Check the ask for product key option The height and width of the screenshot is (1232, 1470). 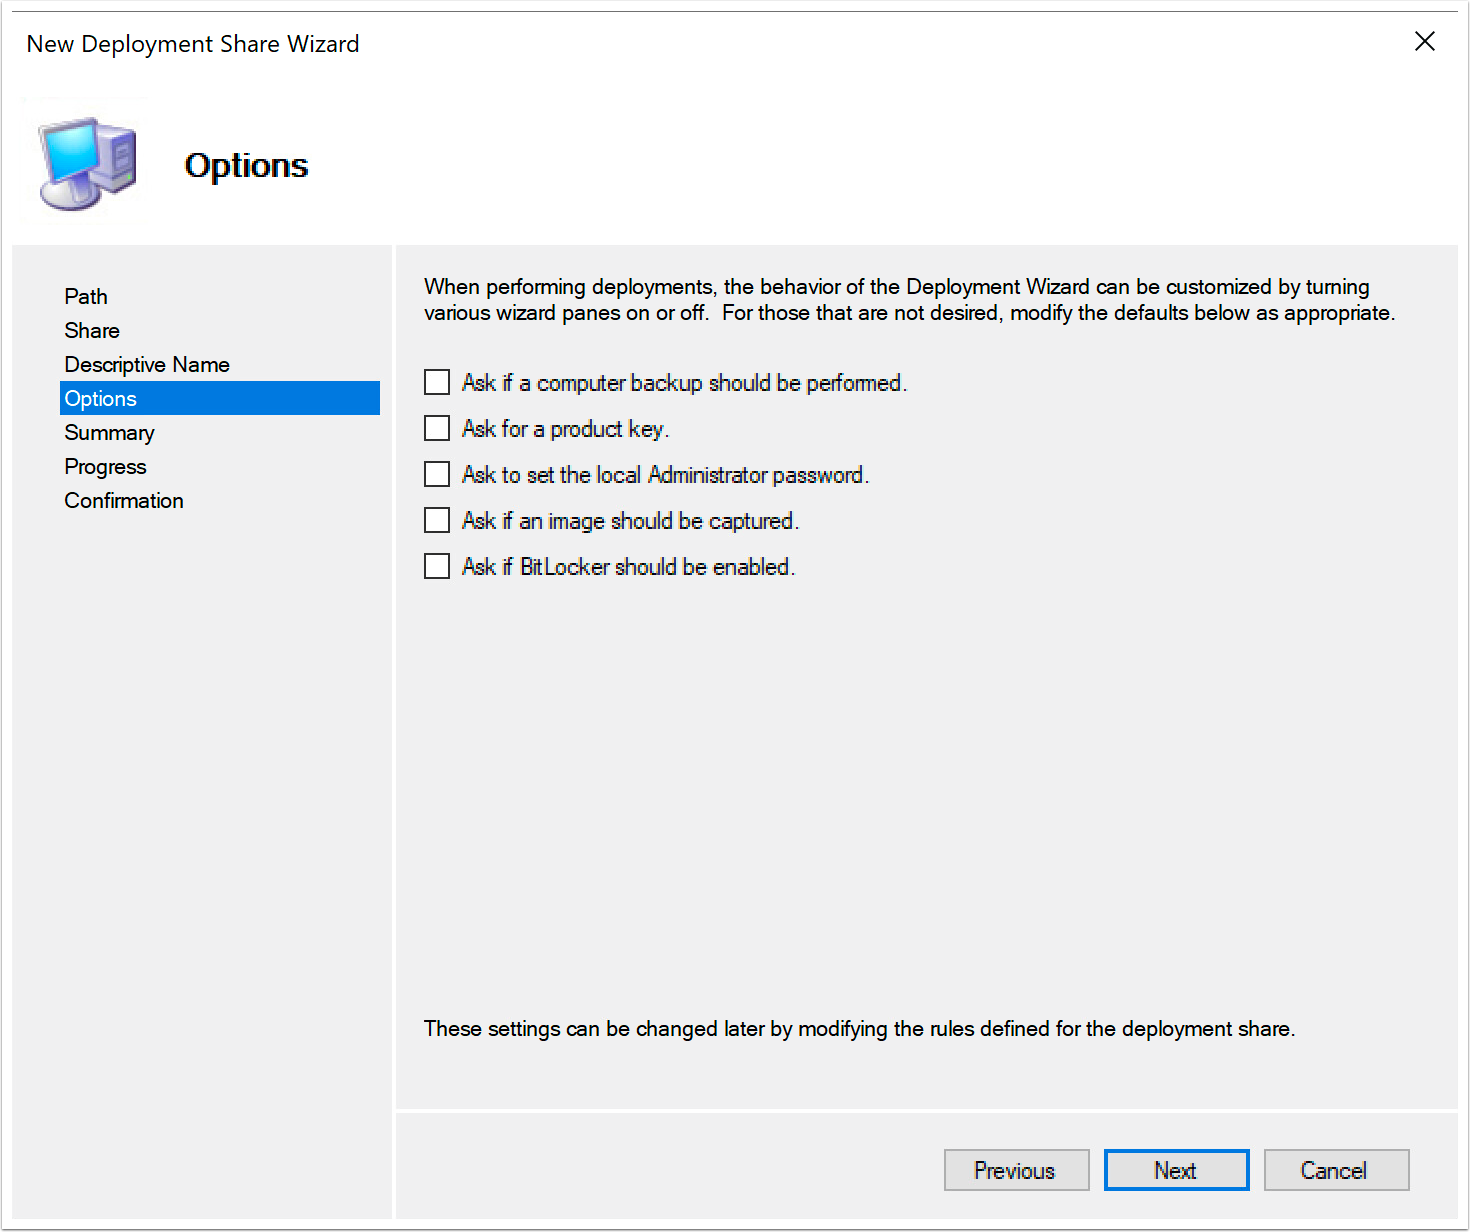tap(437, 428)
